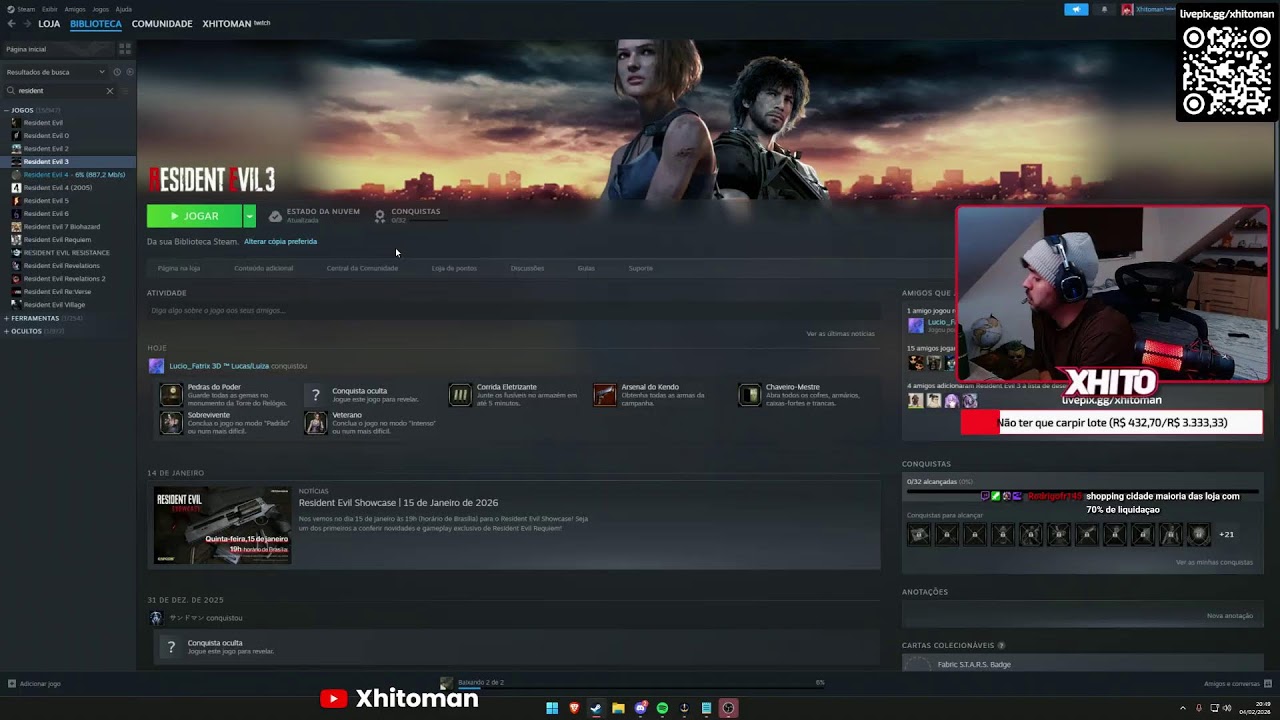Focus the library search field
The height and width of the screenshot is (720, 1280).
click(x=62, y=91)
